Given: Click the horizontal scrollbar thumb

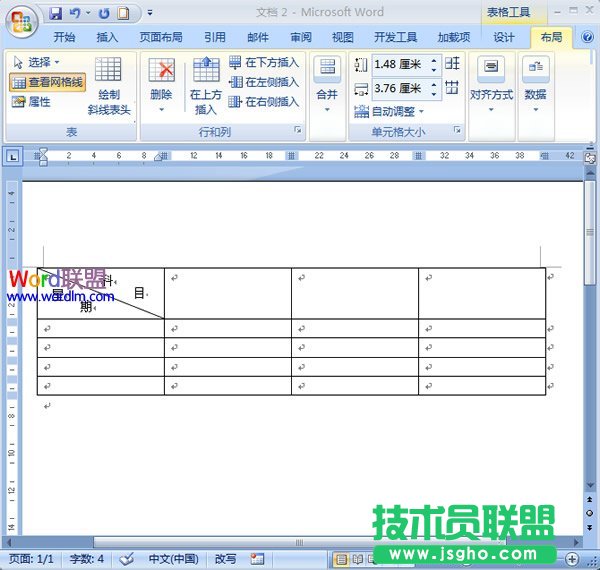Looking at the screenshot, I should pos(300,542).
